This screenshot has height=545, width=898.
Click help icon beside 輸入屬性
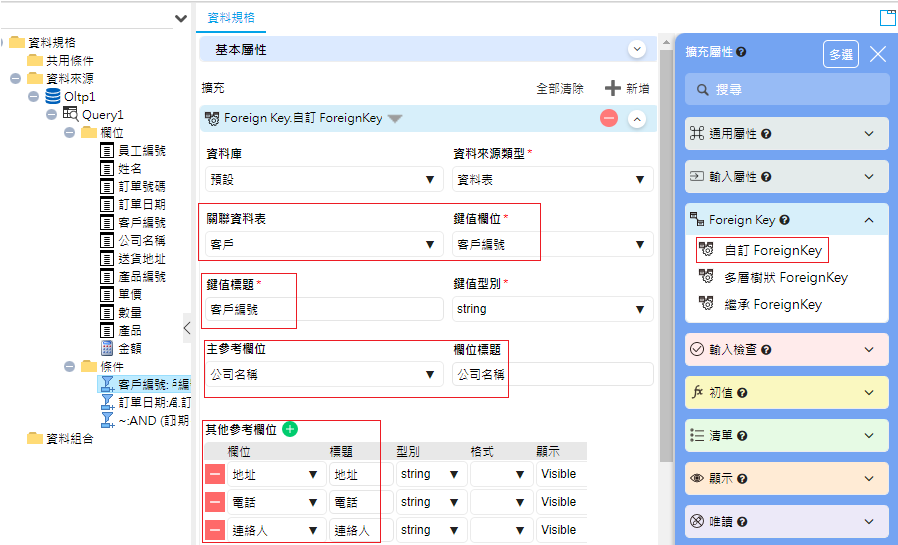766,177
